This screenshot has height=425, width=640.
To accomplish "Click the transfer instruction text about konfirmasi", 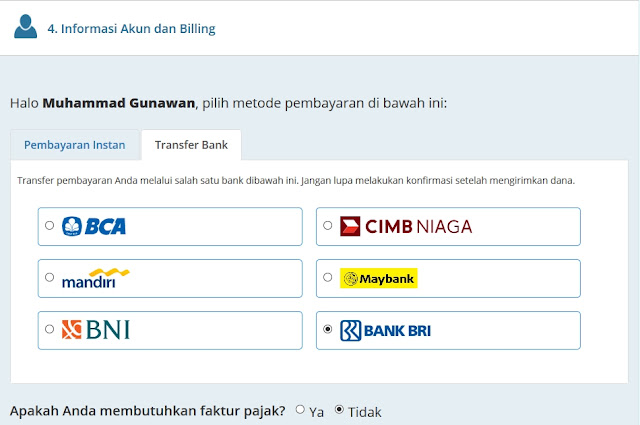I will 296,180.
